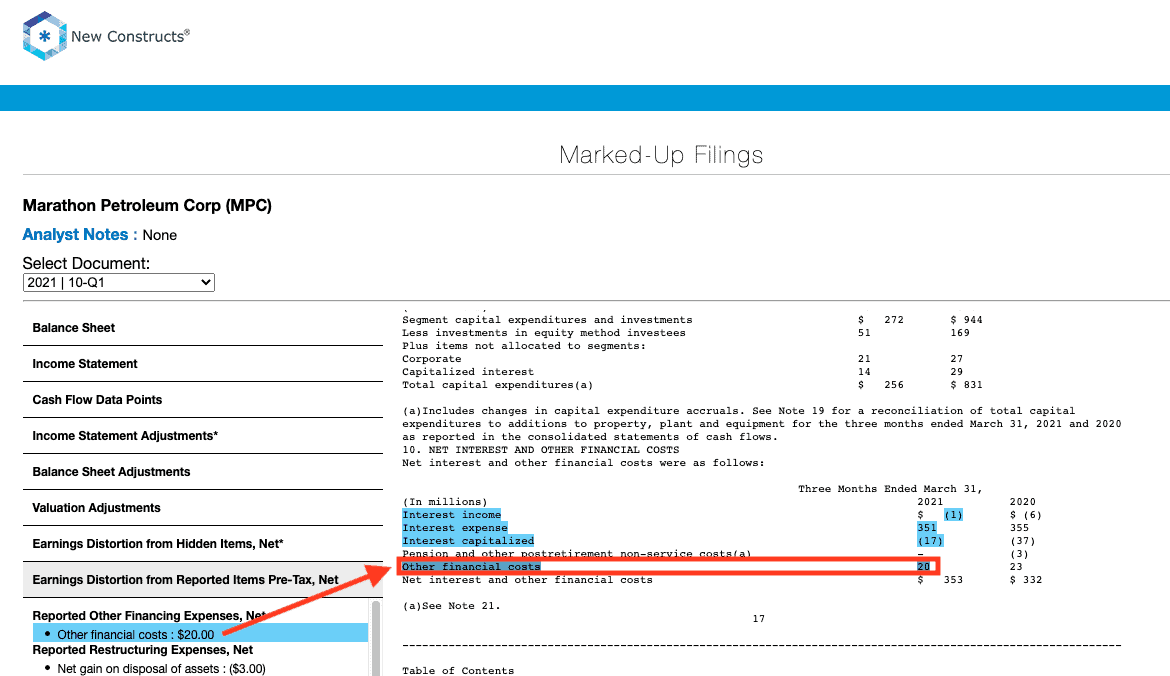Click the highlighted value 20 for other financial costs
The width and height of the screenshot is (1170, 676).
coord(924,567)
